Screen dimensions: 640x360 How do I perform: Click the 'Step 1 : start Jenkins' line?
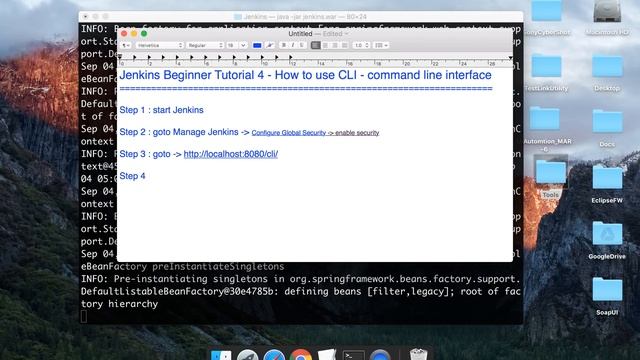(161, 110)
